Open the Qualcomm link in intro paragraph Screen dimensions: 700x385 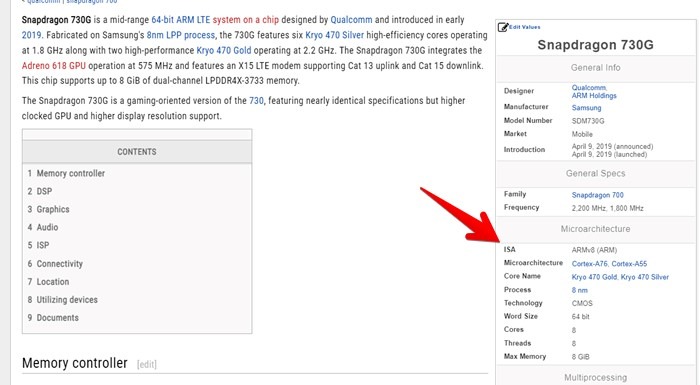pos(351,20)
